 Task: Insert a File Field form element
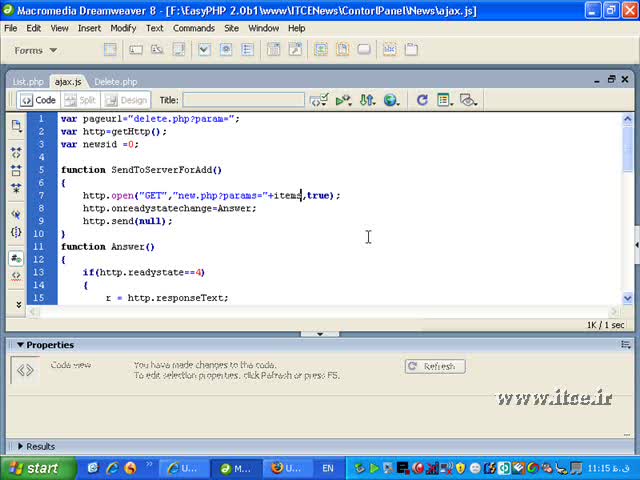[342, 50]
